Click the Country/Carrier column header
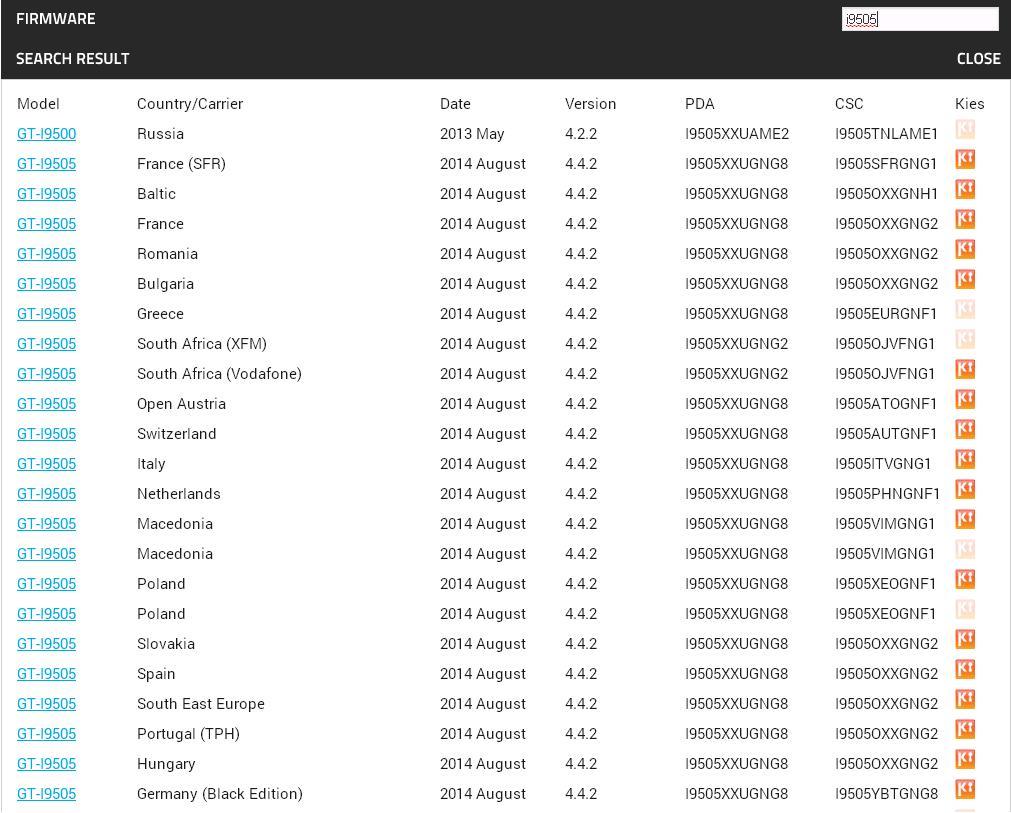 190,104
